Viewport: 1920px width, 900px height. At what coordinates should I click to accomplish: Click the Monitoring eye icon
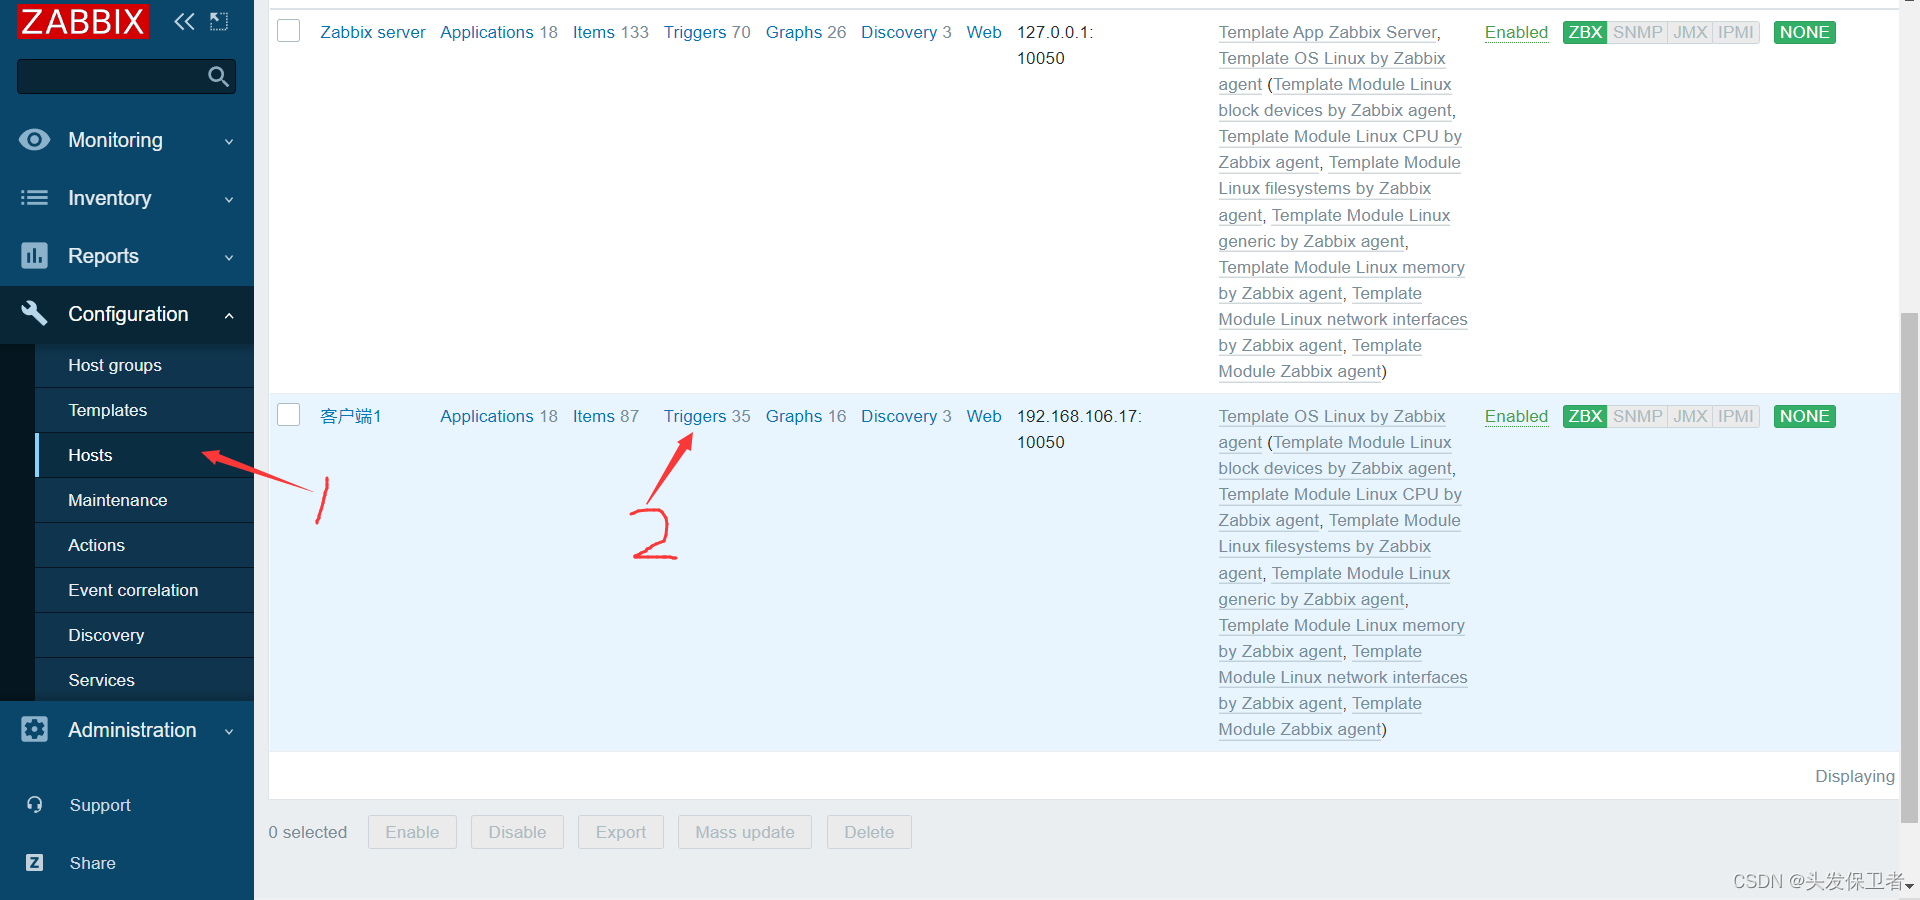click(35, 140)
